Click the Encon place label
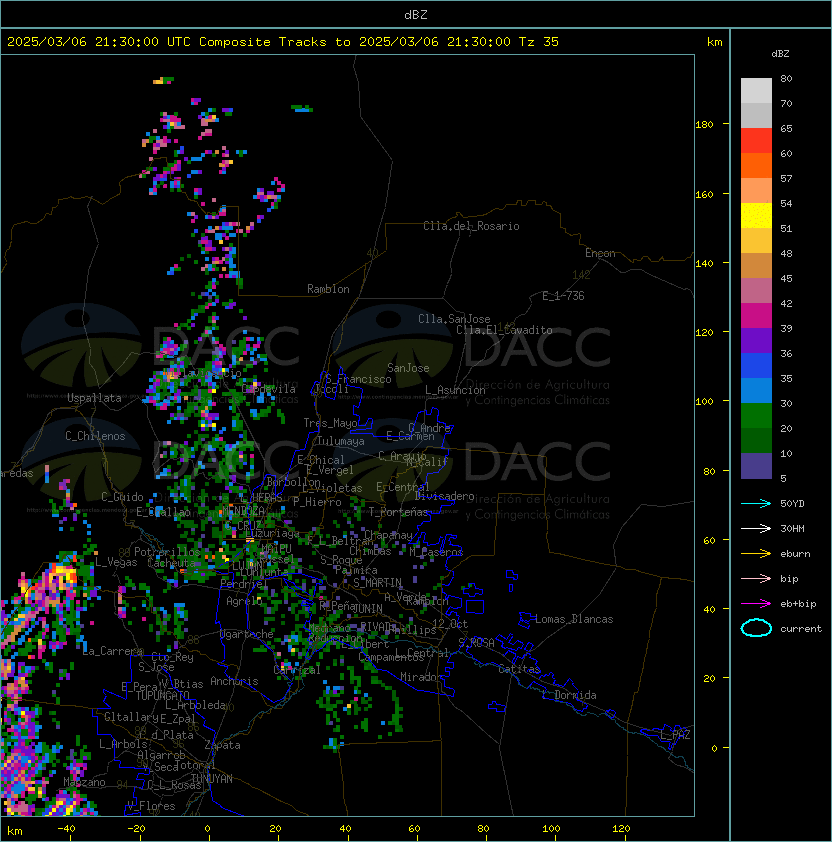 point(600,253)
